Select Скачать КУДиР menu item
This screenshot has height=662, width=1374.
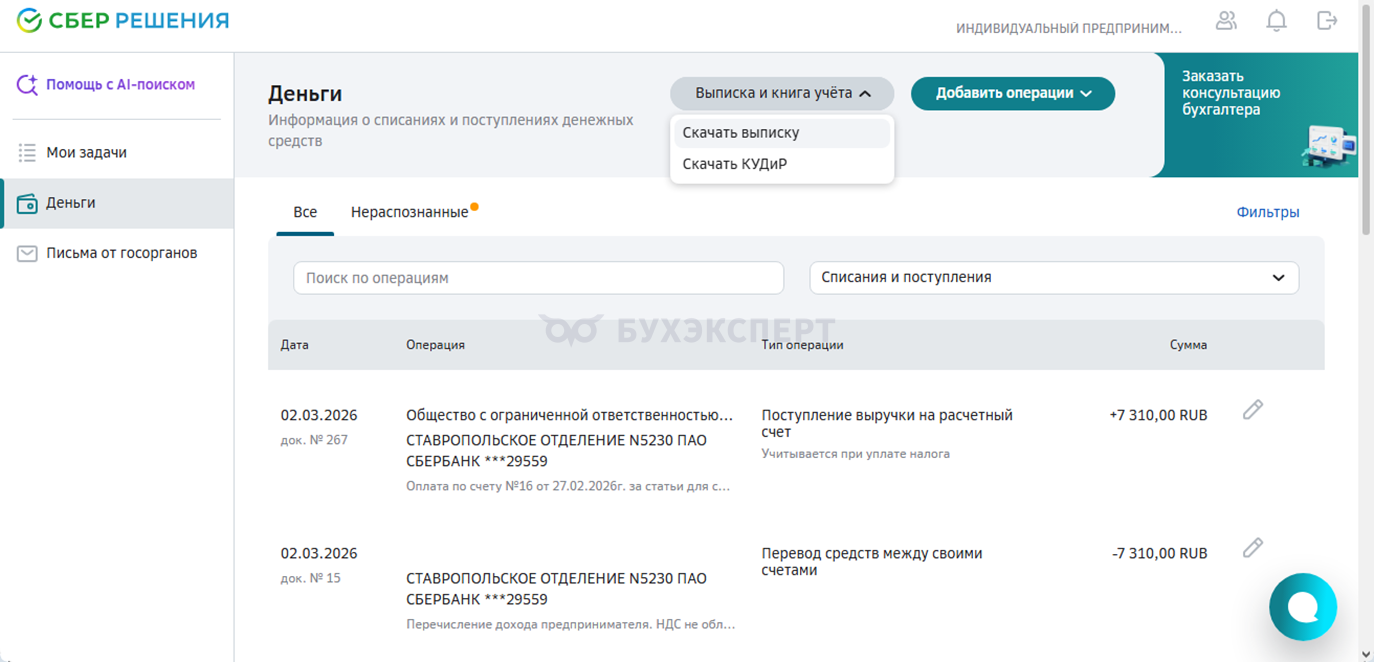coord(735,164)
